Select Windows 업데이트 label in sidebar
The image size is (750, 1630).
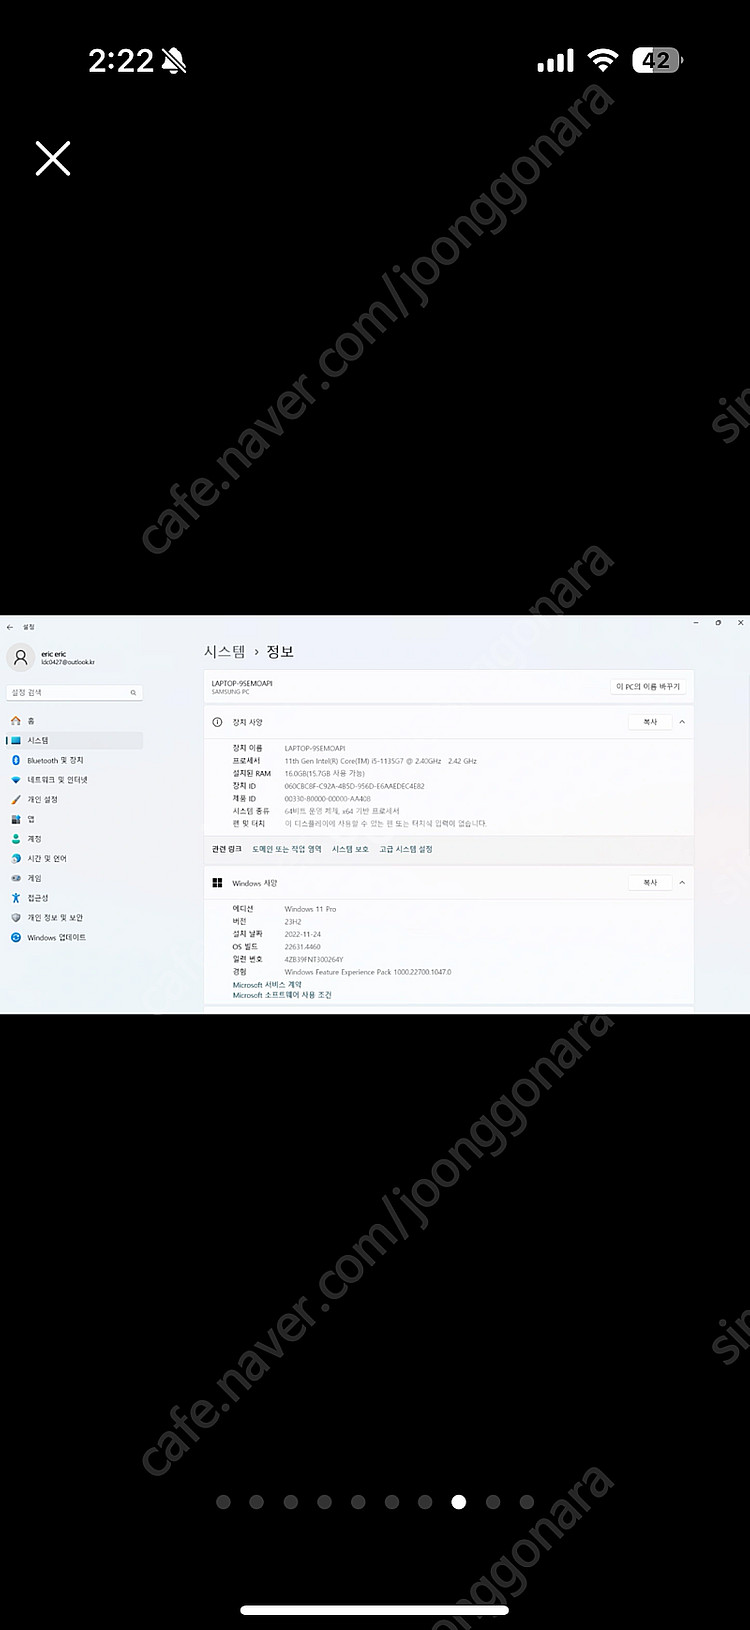56,937
